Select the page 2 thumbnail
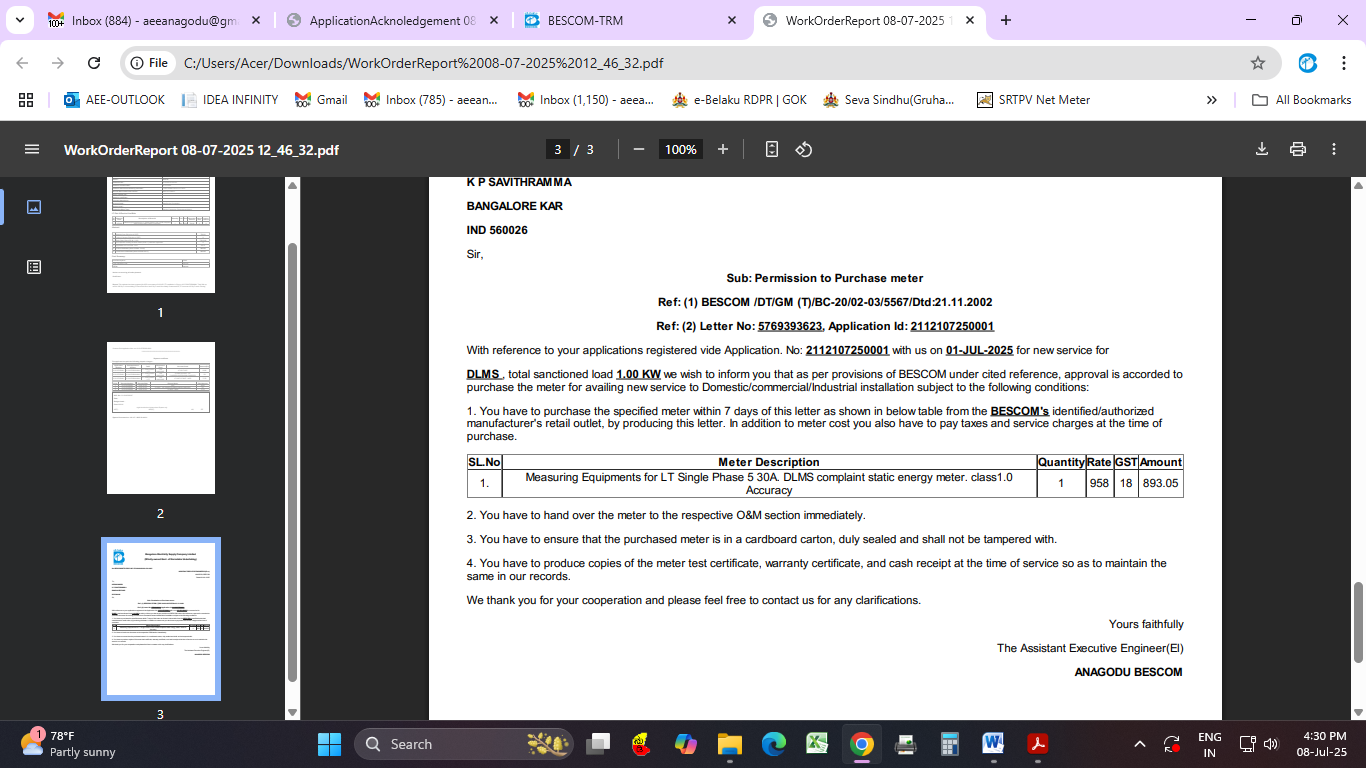Image resolution: width=1366 pixels, height=768 pixels. click(161, 418)
